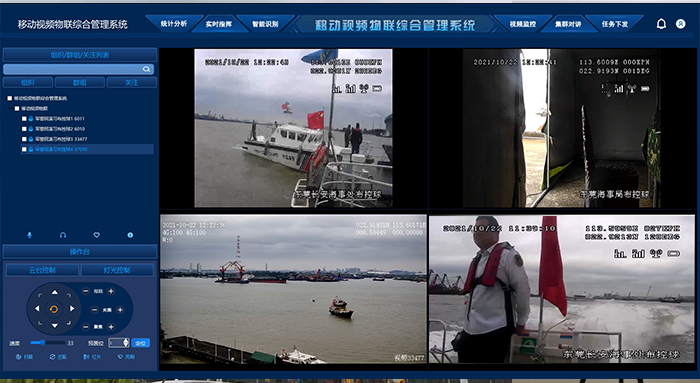
Task: Check the box for device ending 33477
Action: click(x=24, y=139)
